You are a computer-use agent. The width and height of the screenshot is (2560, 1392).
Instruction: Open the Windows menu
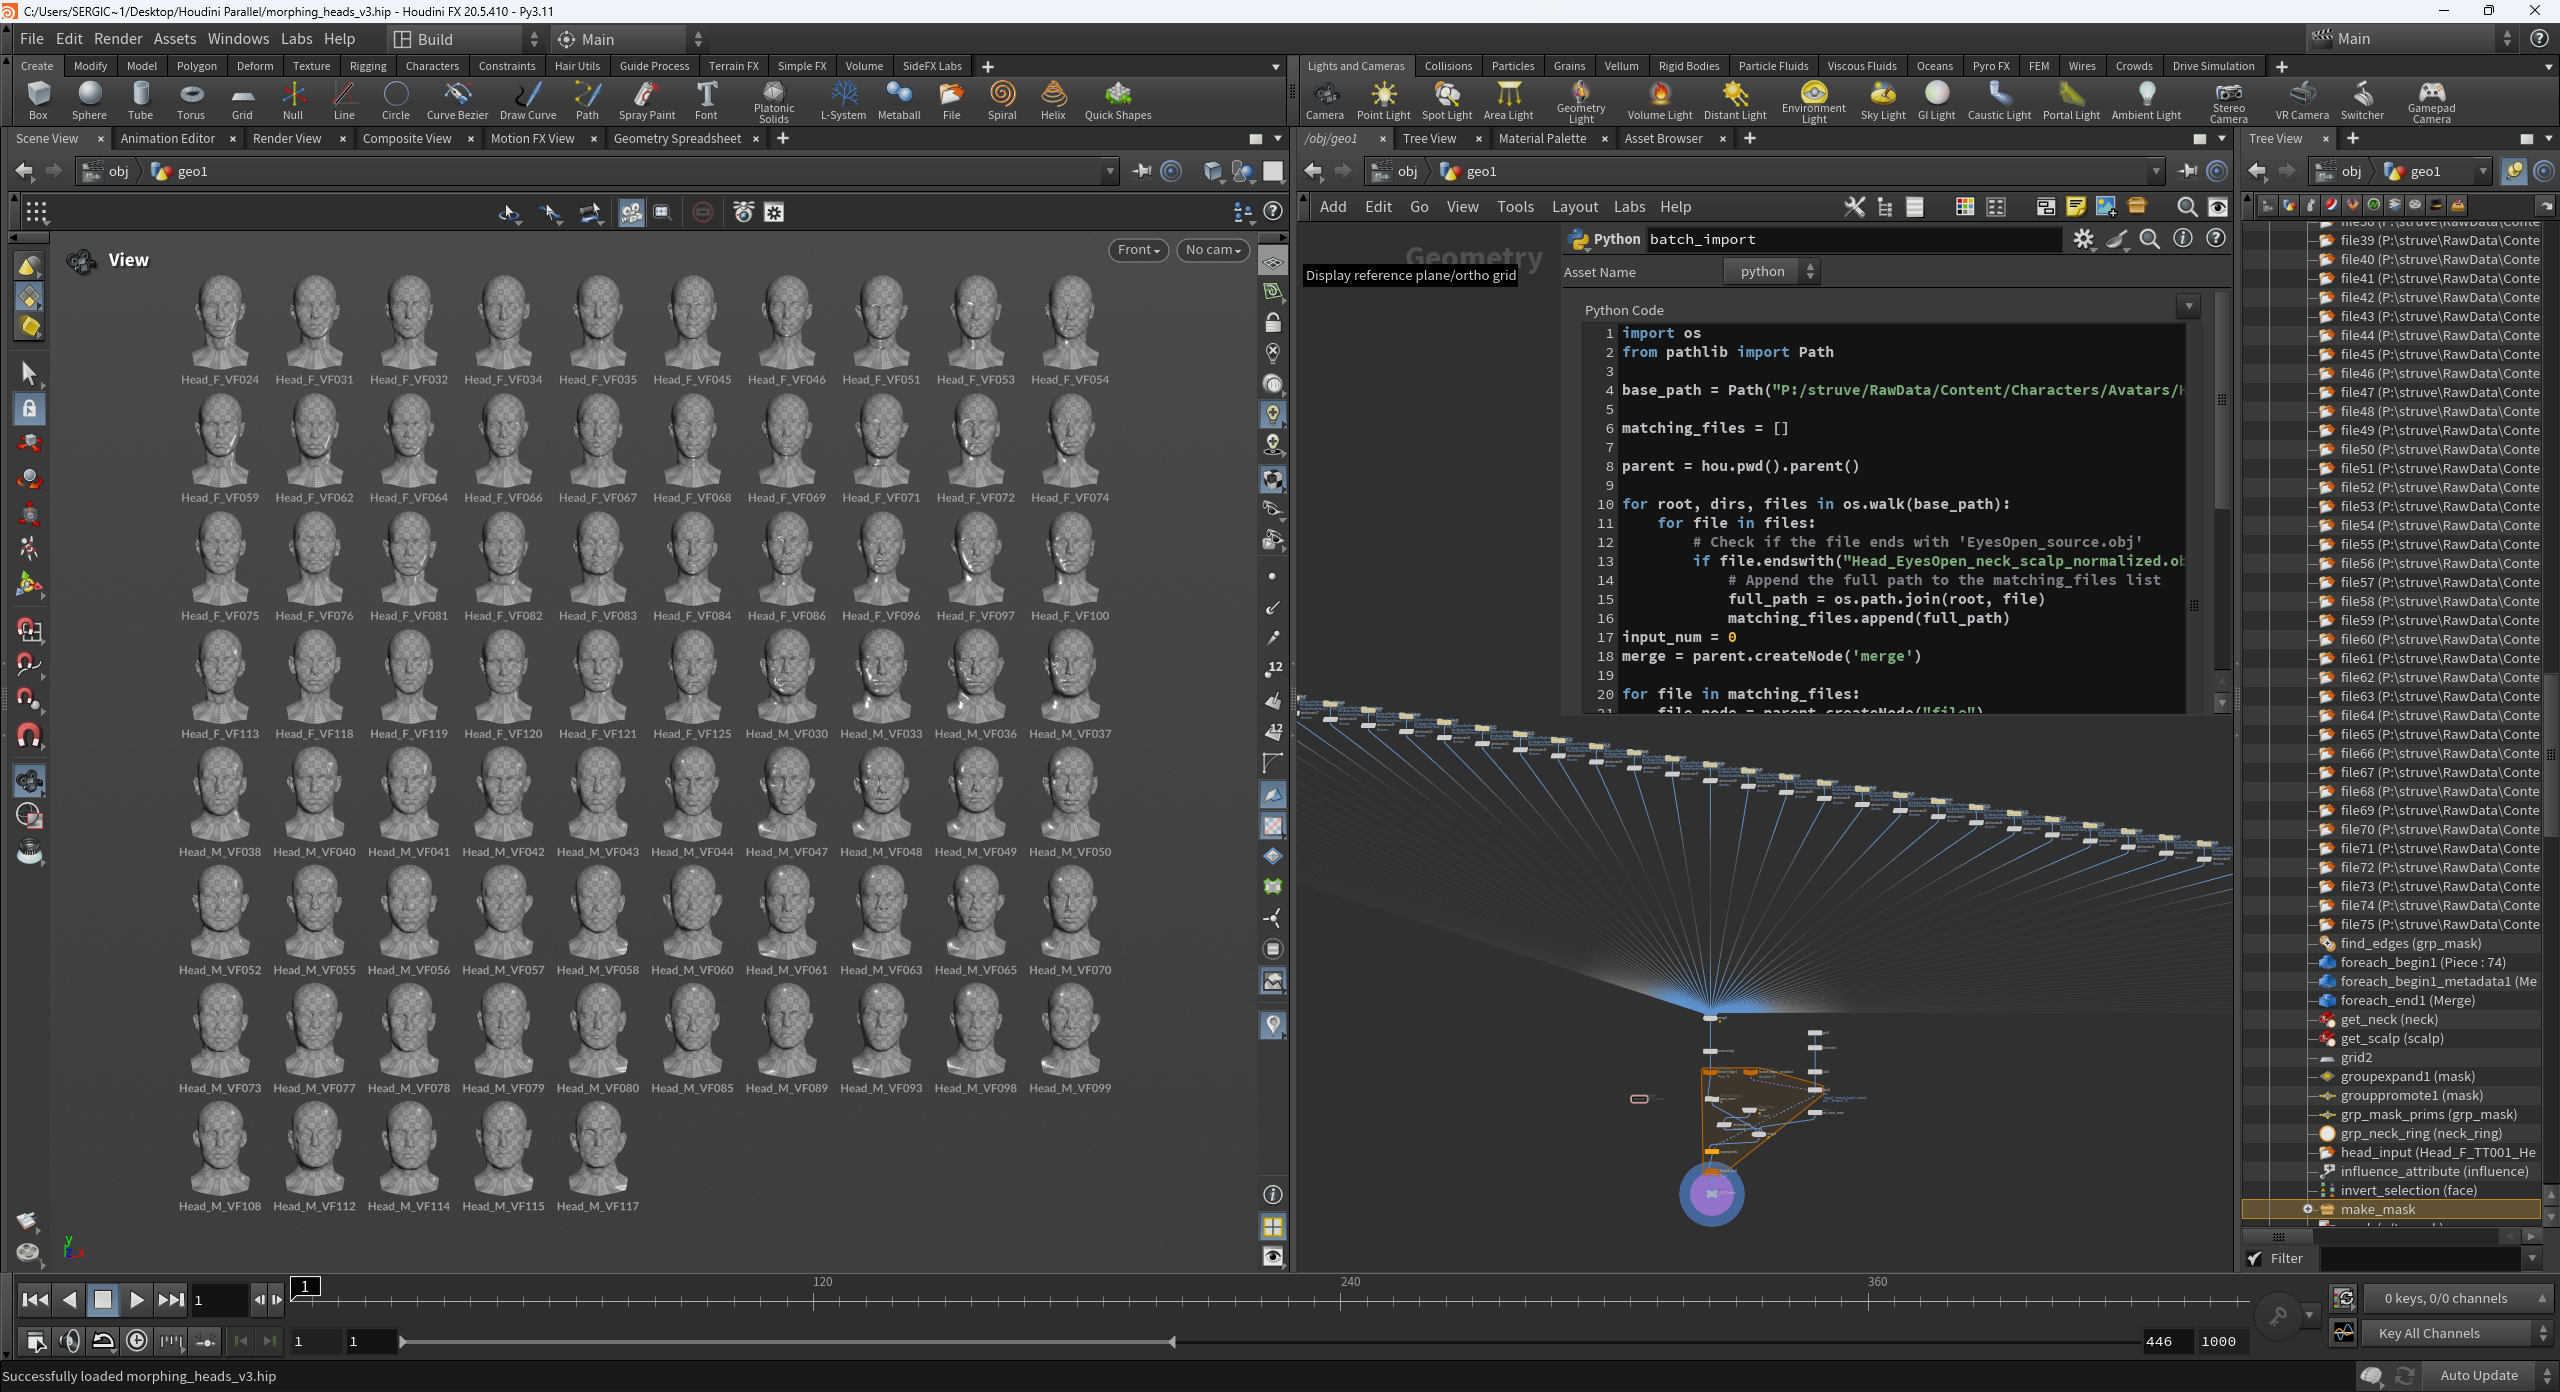coord(238,39)
